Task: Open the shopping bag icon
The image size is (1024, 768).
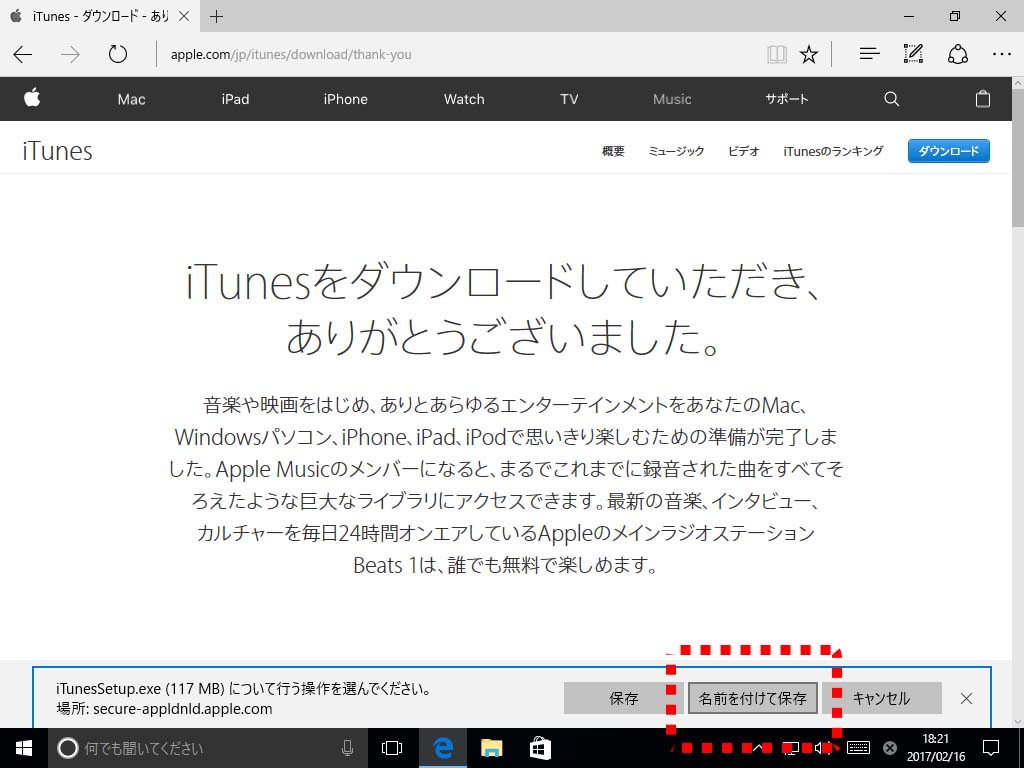Action: 983,99
